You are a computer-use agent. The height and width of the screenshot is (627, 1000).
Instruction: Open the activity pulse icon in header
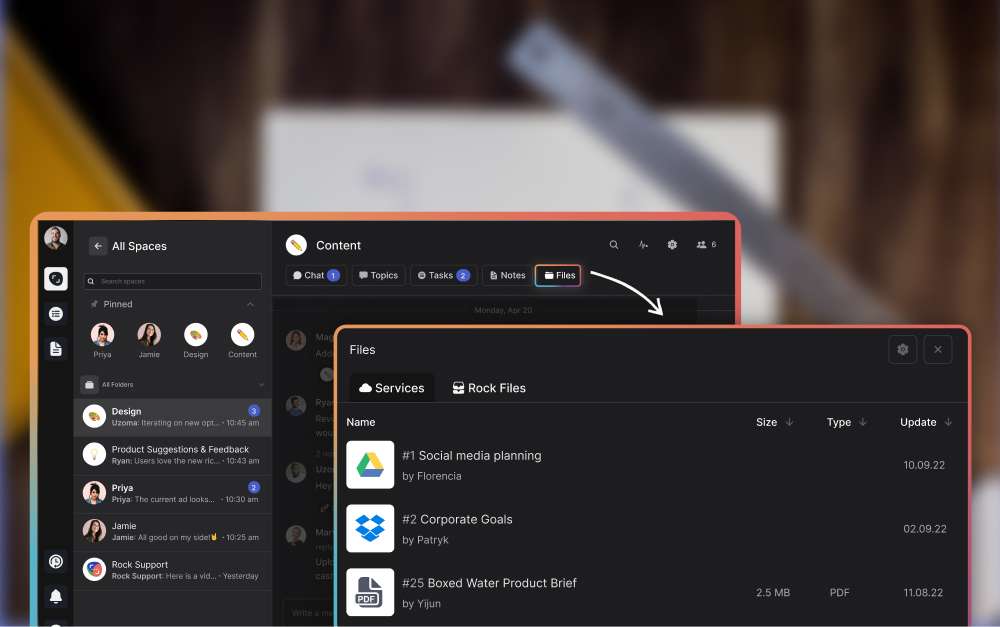643,244
